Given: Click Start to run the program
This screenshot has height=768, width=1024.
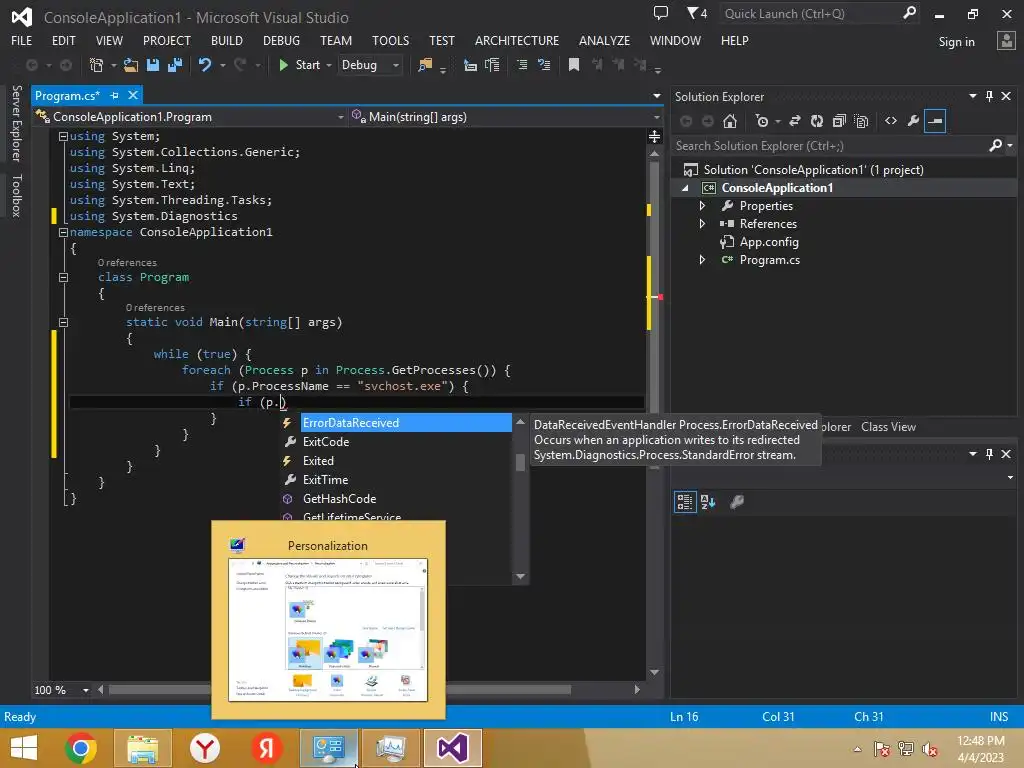Looking at the screenshot, I should (x=300, y=65).
